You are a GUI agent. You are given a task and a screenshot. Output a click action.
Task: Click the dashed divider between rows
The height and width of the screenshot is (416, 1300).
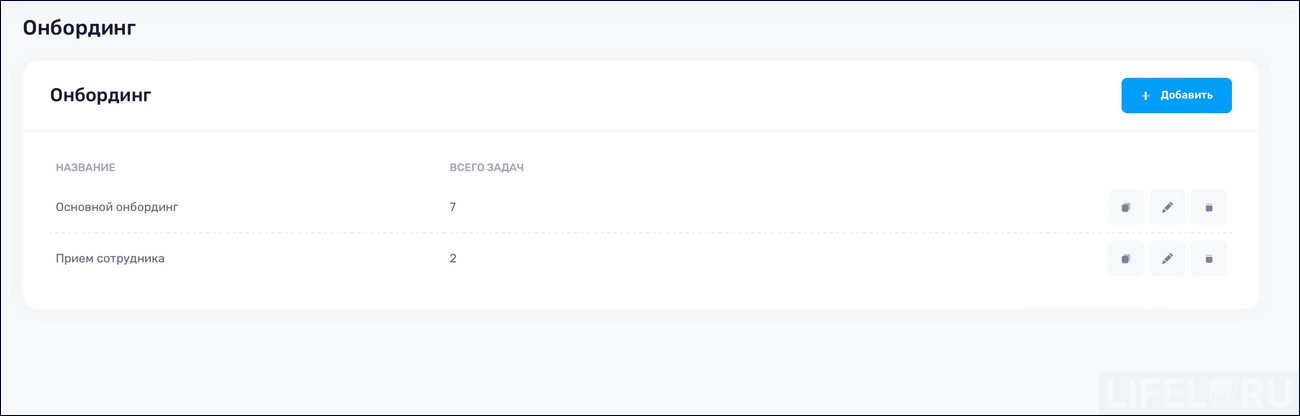[x=640, y=233]
